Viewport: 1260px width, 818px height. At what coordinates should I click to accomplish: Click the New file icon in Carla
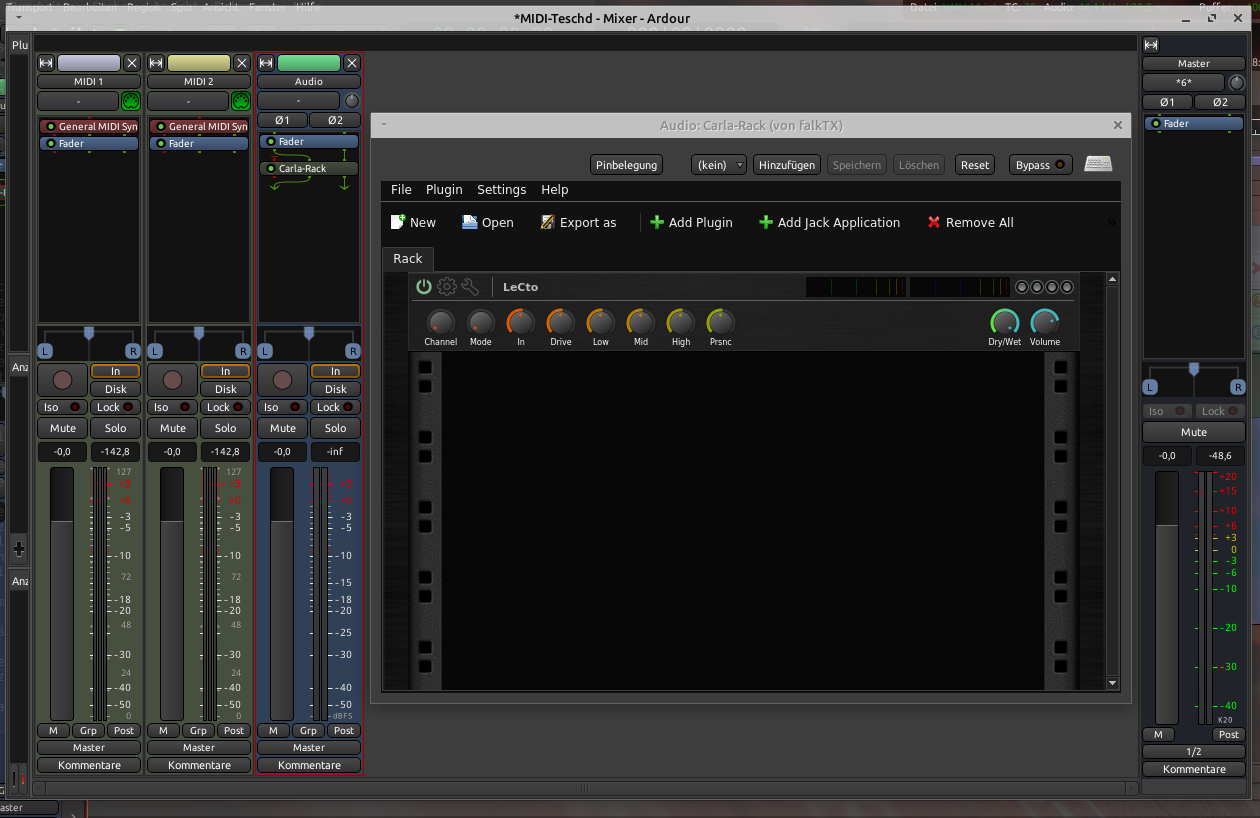[x=398, y=222]
